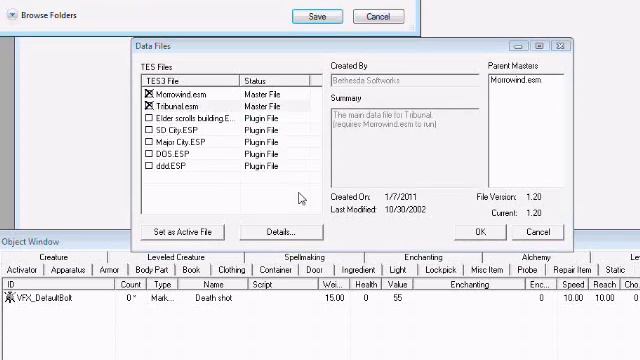Click the Save button in file dialog
The width and height of the screenshot is (640, 360).
click(x=317, y=17)
